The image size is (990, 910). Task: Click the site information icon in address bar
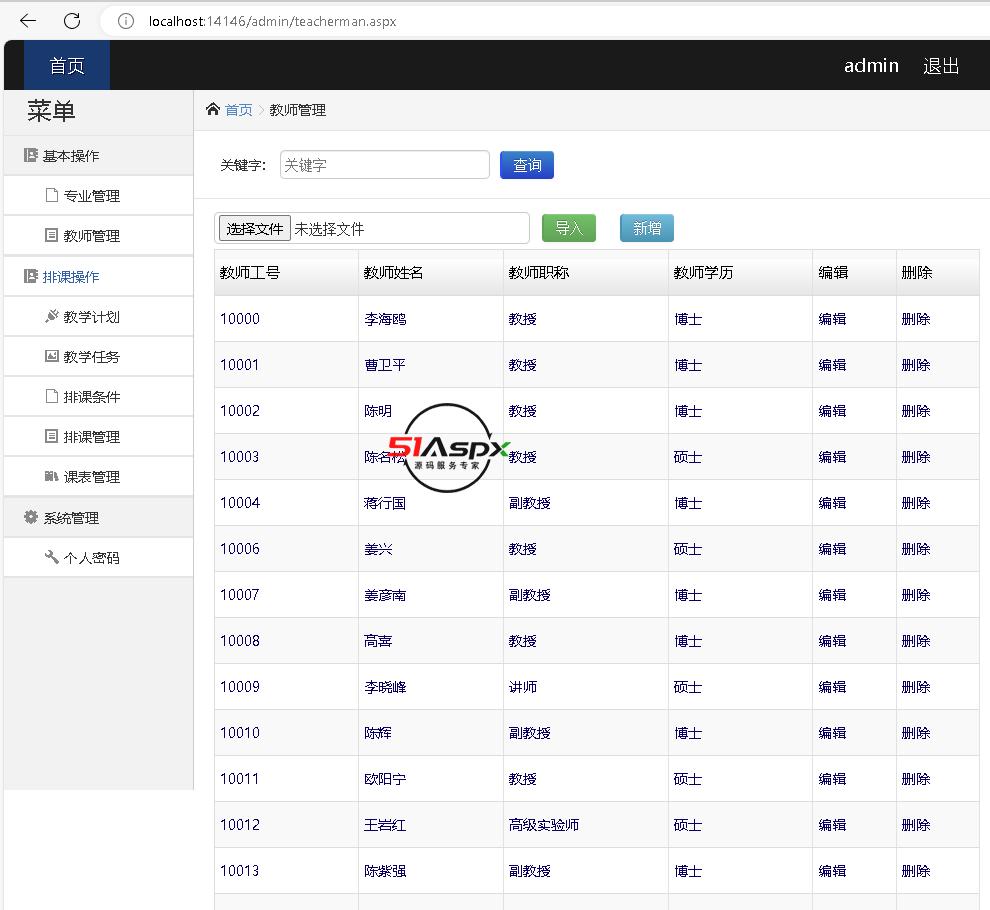126,21
